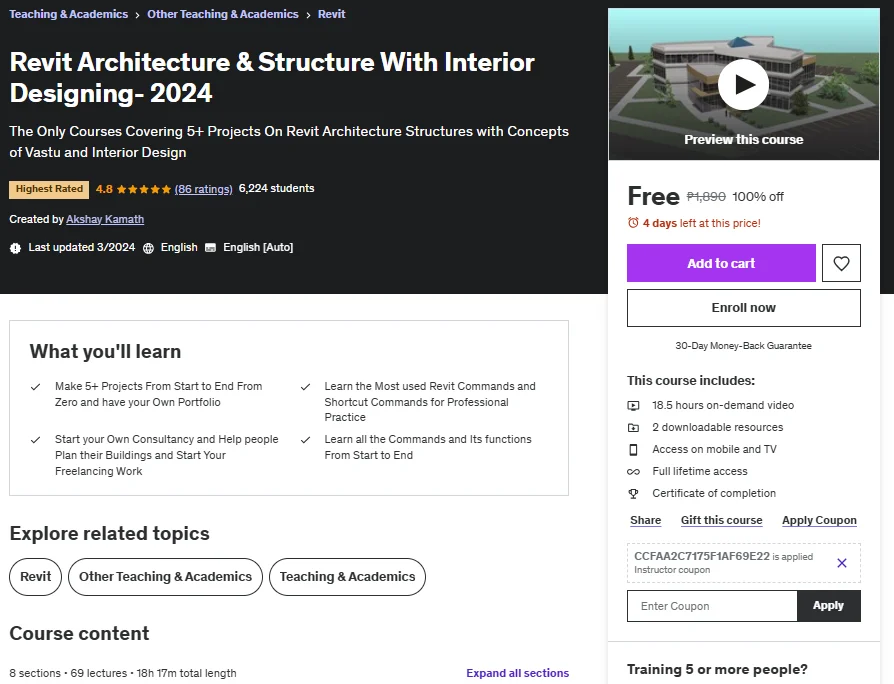
Task: Click the closed captions icon beside English [Auto]
Action: 210,248
